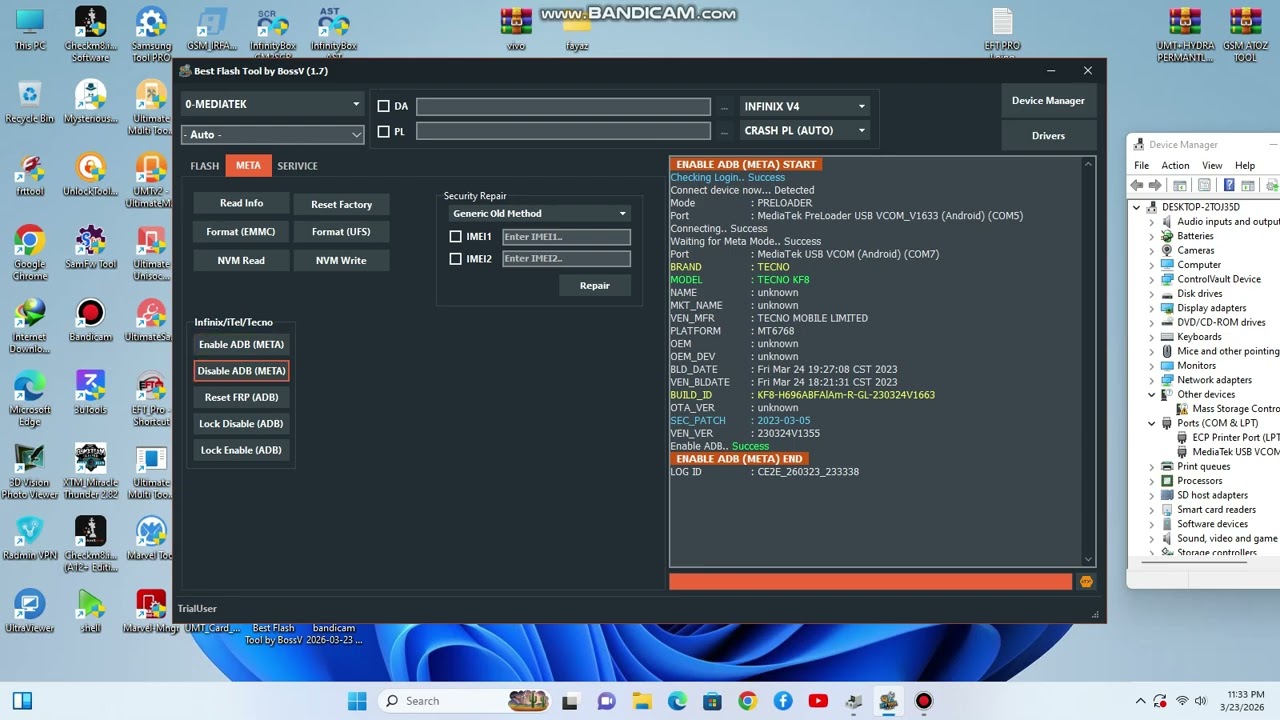Launch the Radmin VPN desktop shortcut
1280x720 pixels.
pos(30,538)
